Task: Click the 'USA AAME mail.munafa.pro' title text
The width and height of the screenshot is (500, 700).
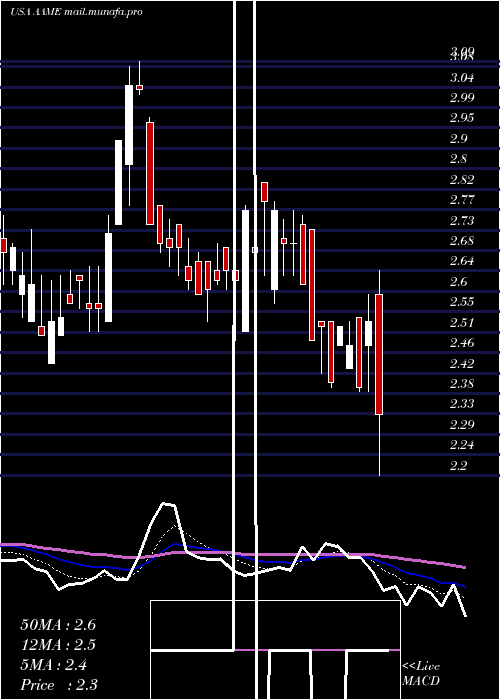Action: pyautogui.click(x=76, y=12)
